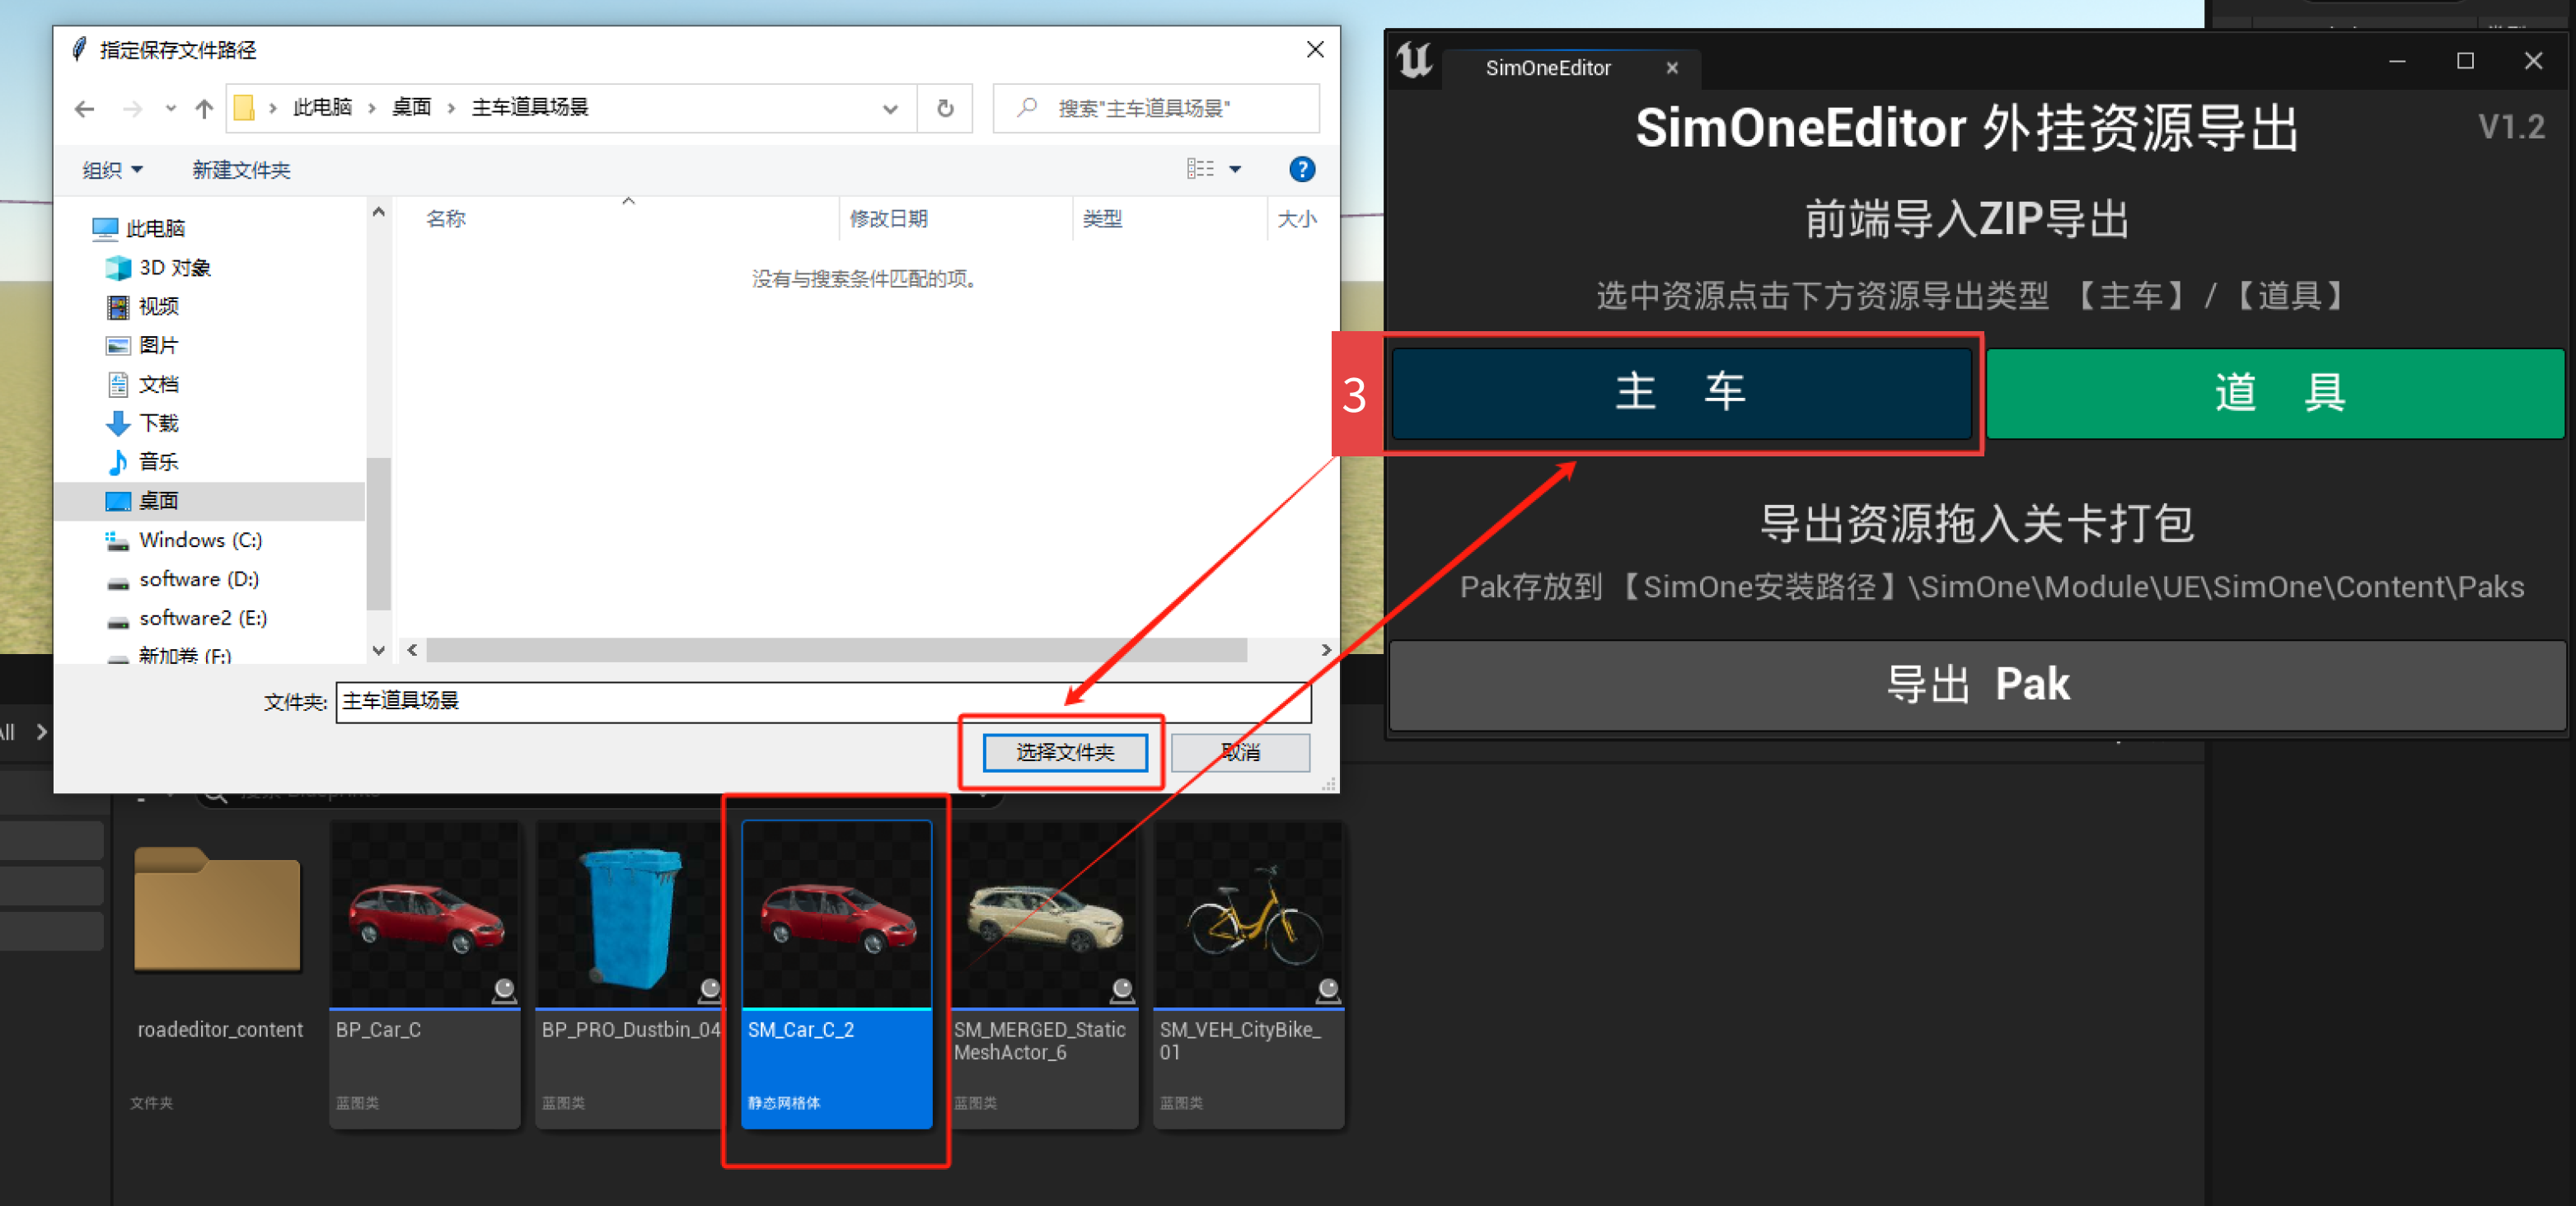Click the 选择文件夹 button
The height and width of the screenshot is (1206, 2576).
pos(1064,752)
